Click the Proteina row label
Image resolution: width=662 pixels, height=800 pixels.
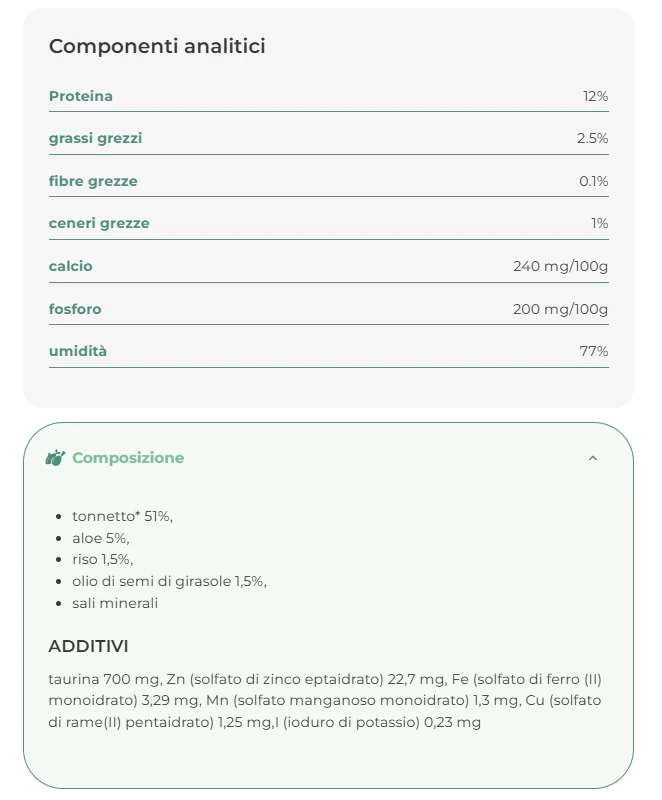point(80,96)
